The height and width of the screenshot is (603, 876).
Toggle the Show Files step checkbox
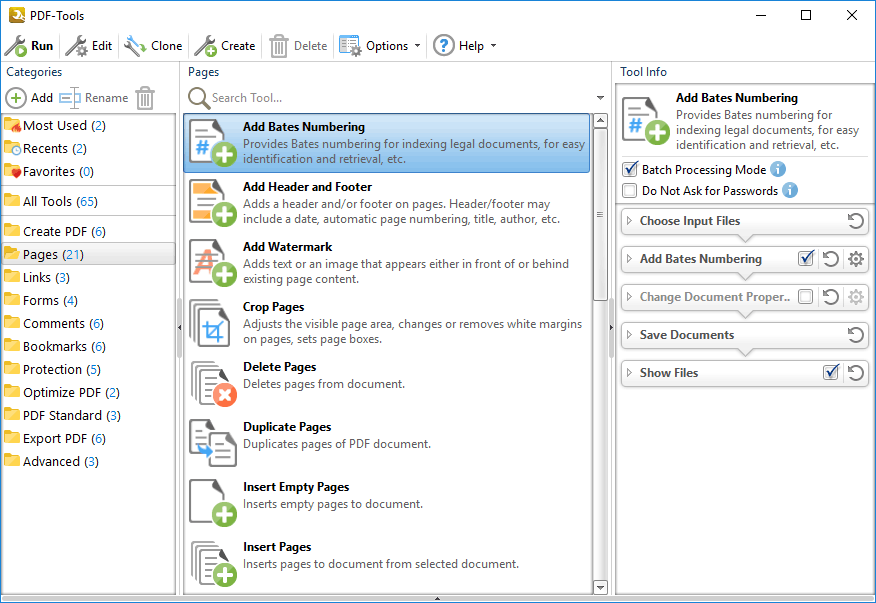(x=831, y=372)
